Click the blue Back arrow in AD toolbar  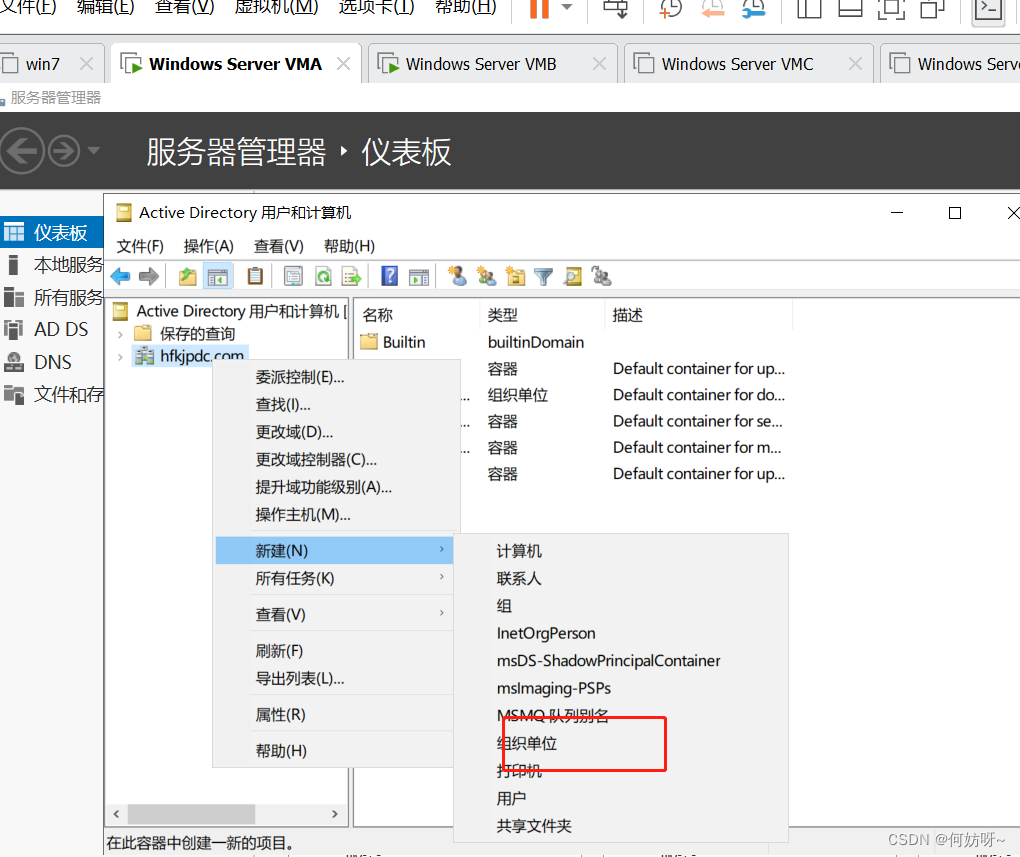tap(121, 277)
